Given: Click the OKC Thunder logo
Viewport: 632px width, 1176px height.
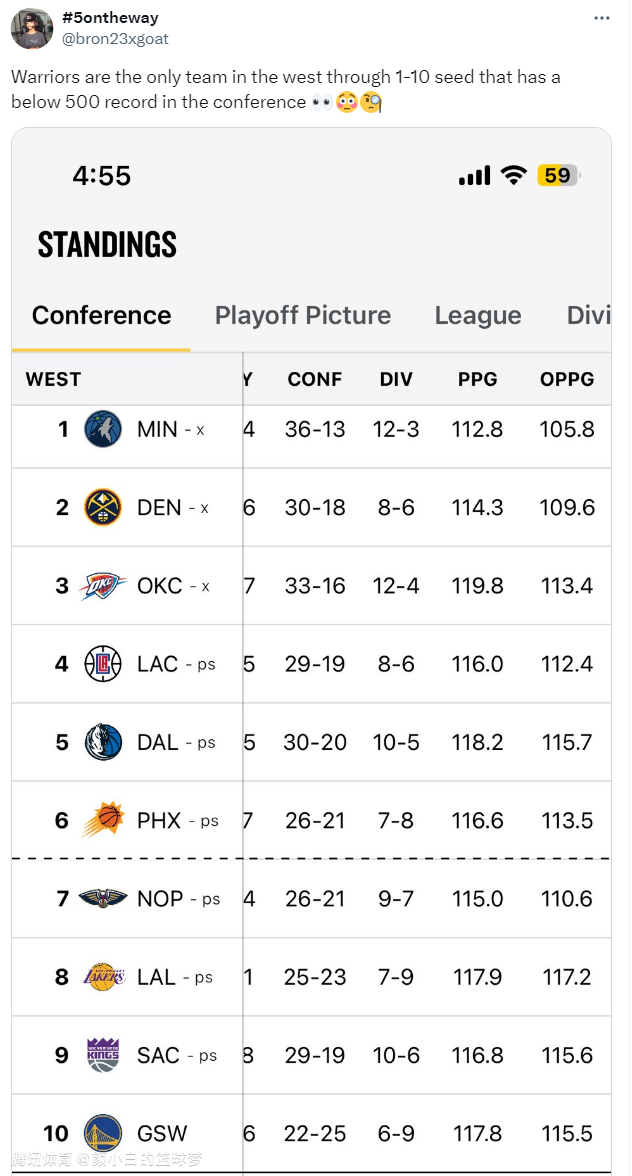Looking at the screenshot, I should 103,586.
